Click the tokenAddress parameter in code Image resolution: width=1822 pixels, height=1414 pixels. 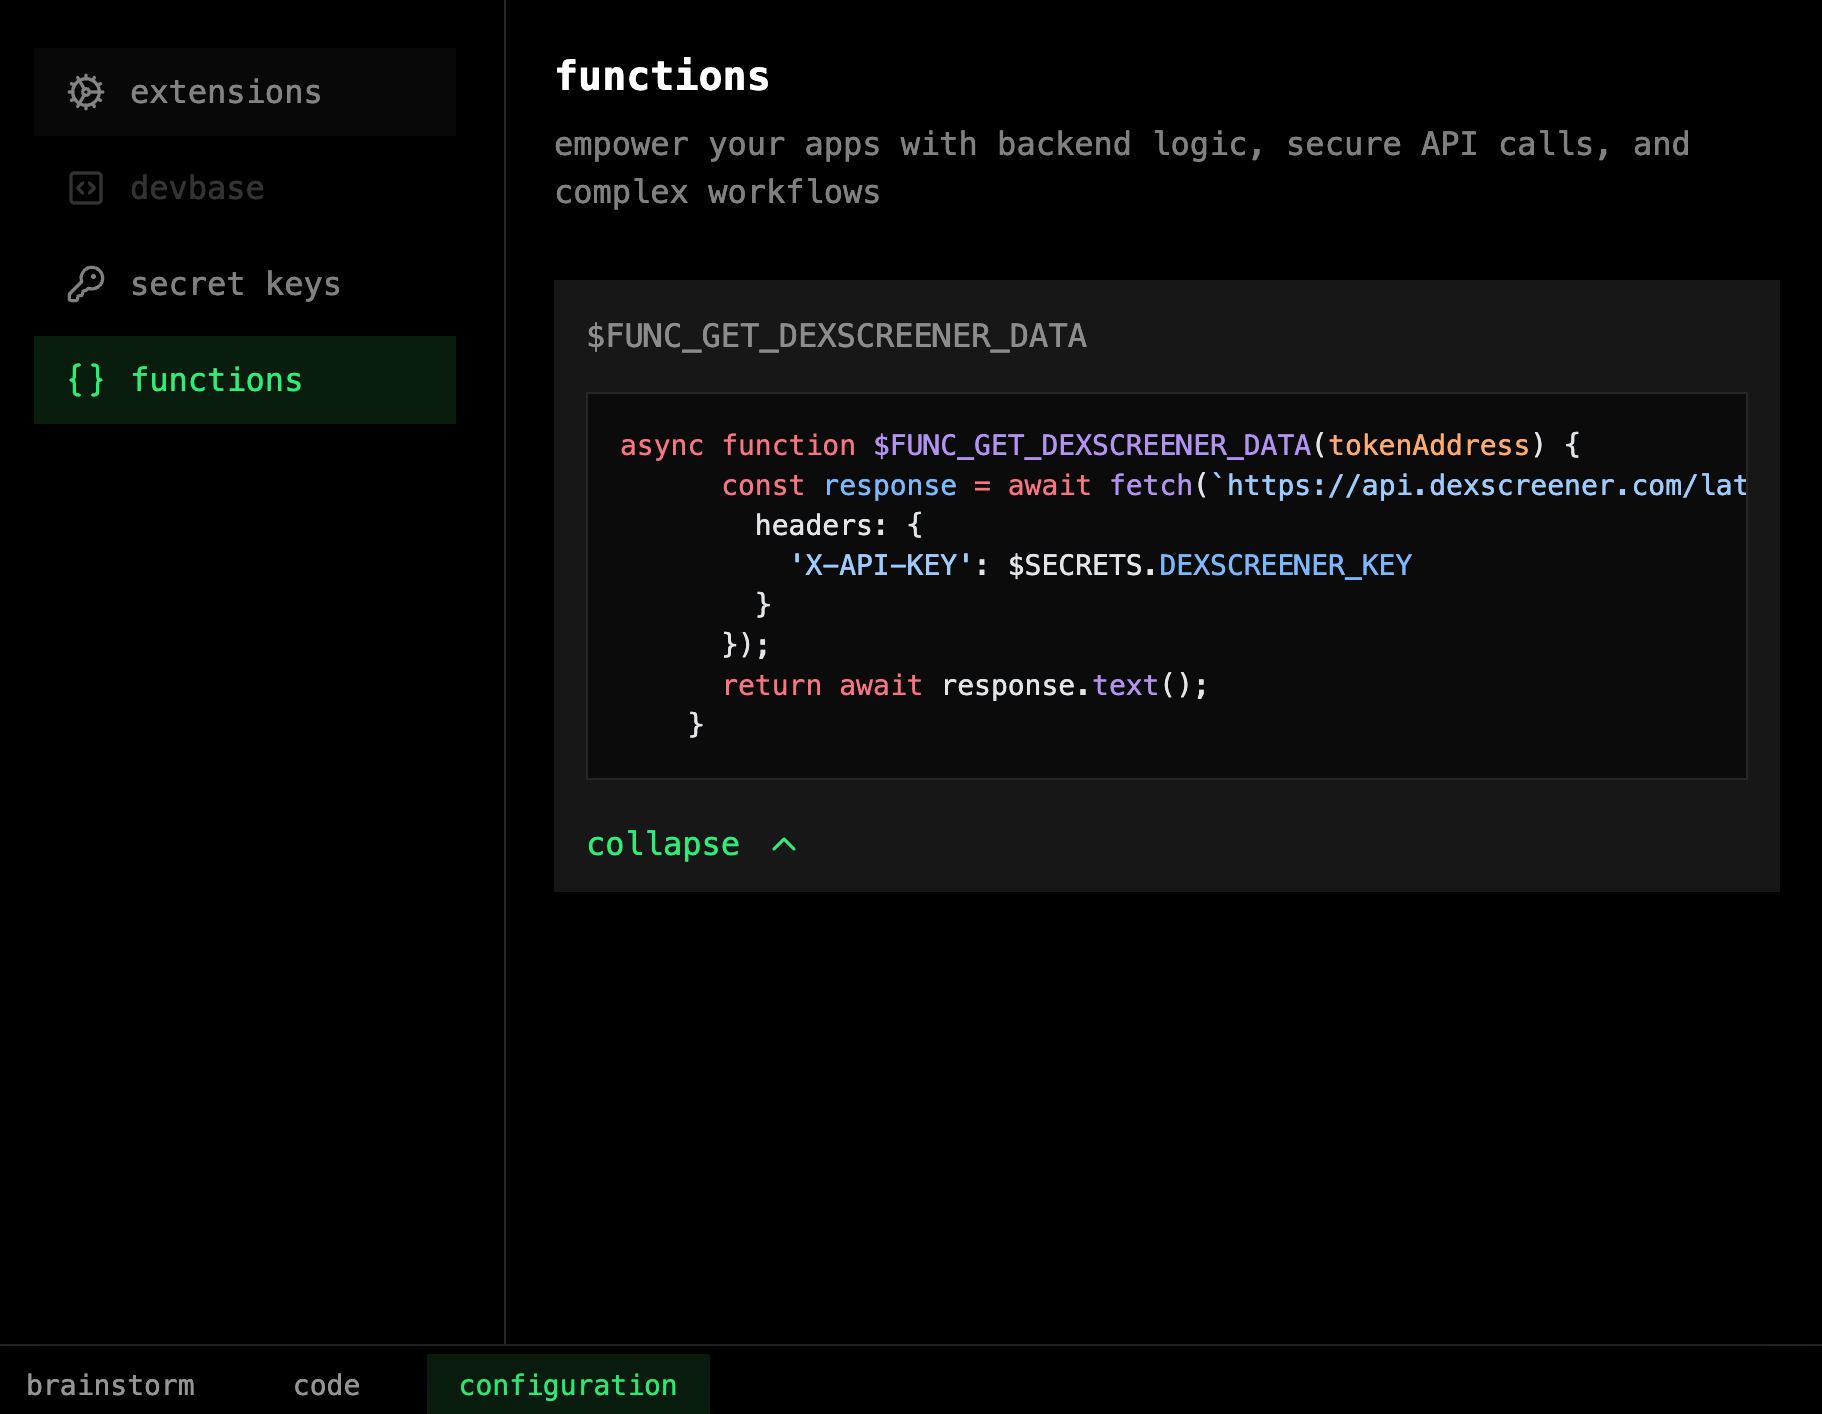(x=1429, y=445)
